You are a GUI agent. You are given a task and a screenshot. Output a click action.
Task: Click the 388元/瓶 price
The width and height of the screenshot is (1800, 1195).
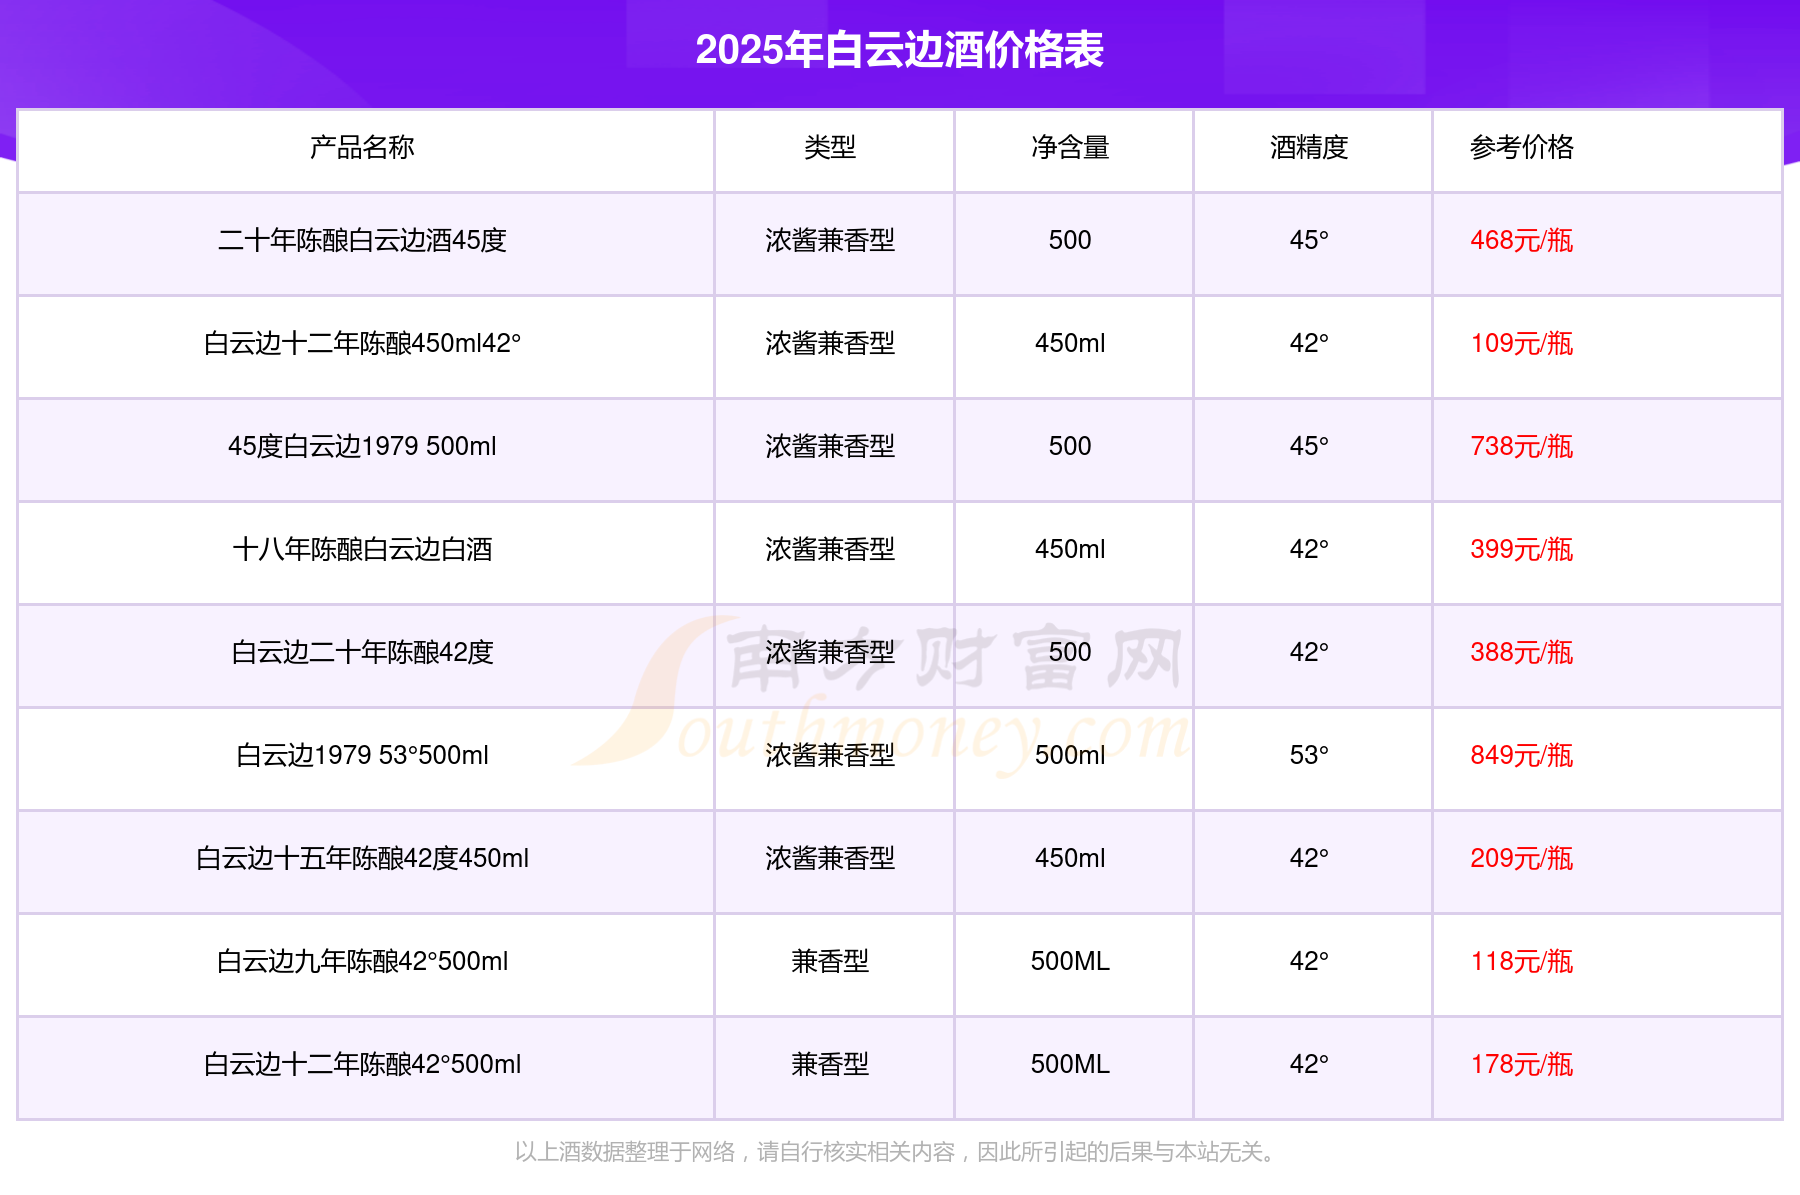pyautogui.click(x=1521, y=652)
